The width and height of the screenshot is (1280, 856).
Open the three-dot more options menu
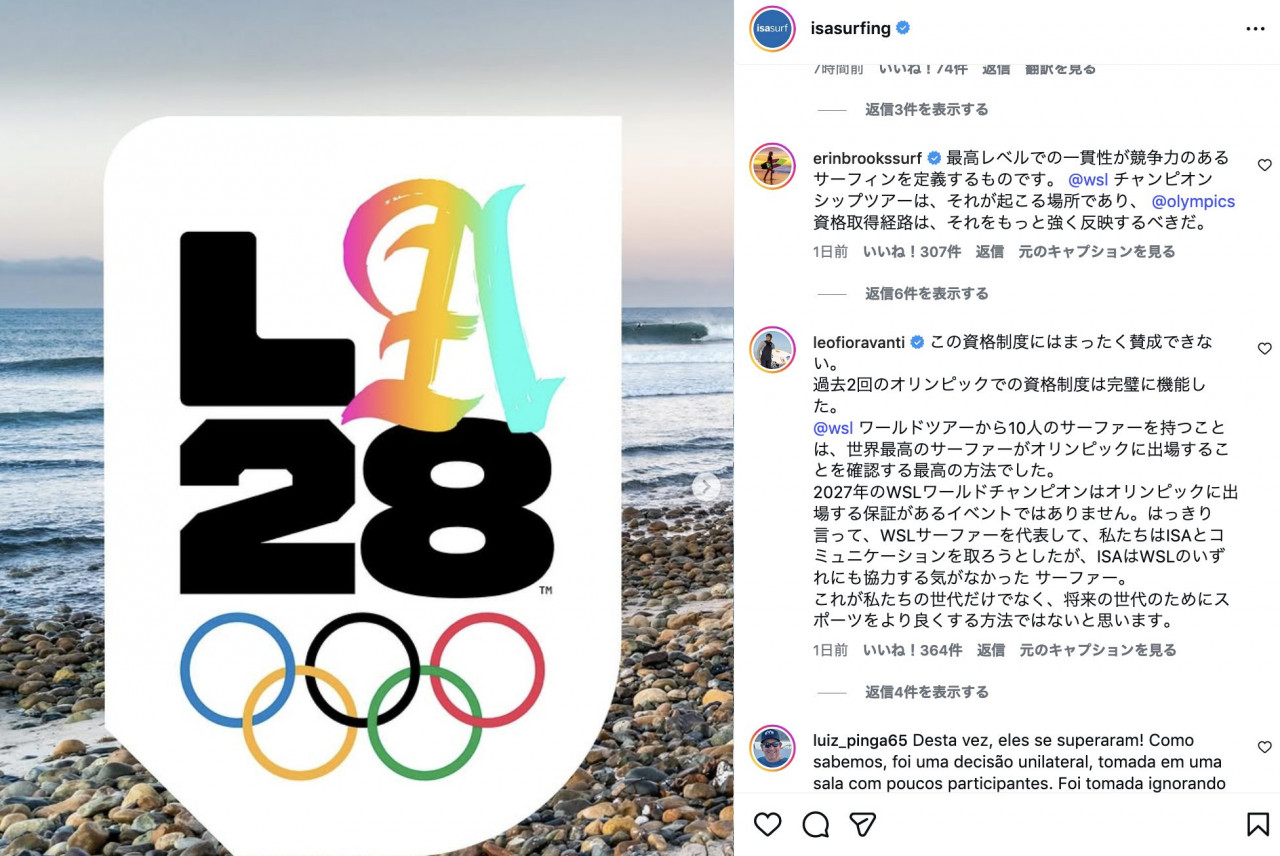click(x=1255, y=29)
